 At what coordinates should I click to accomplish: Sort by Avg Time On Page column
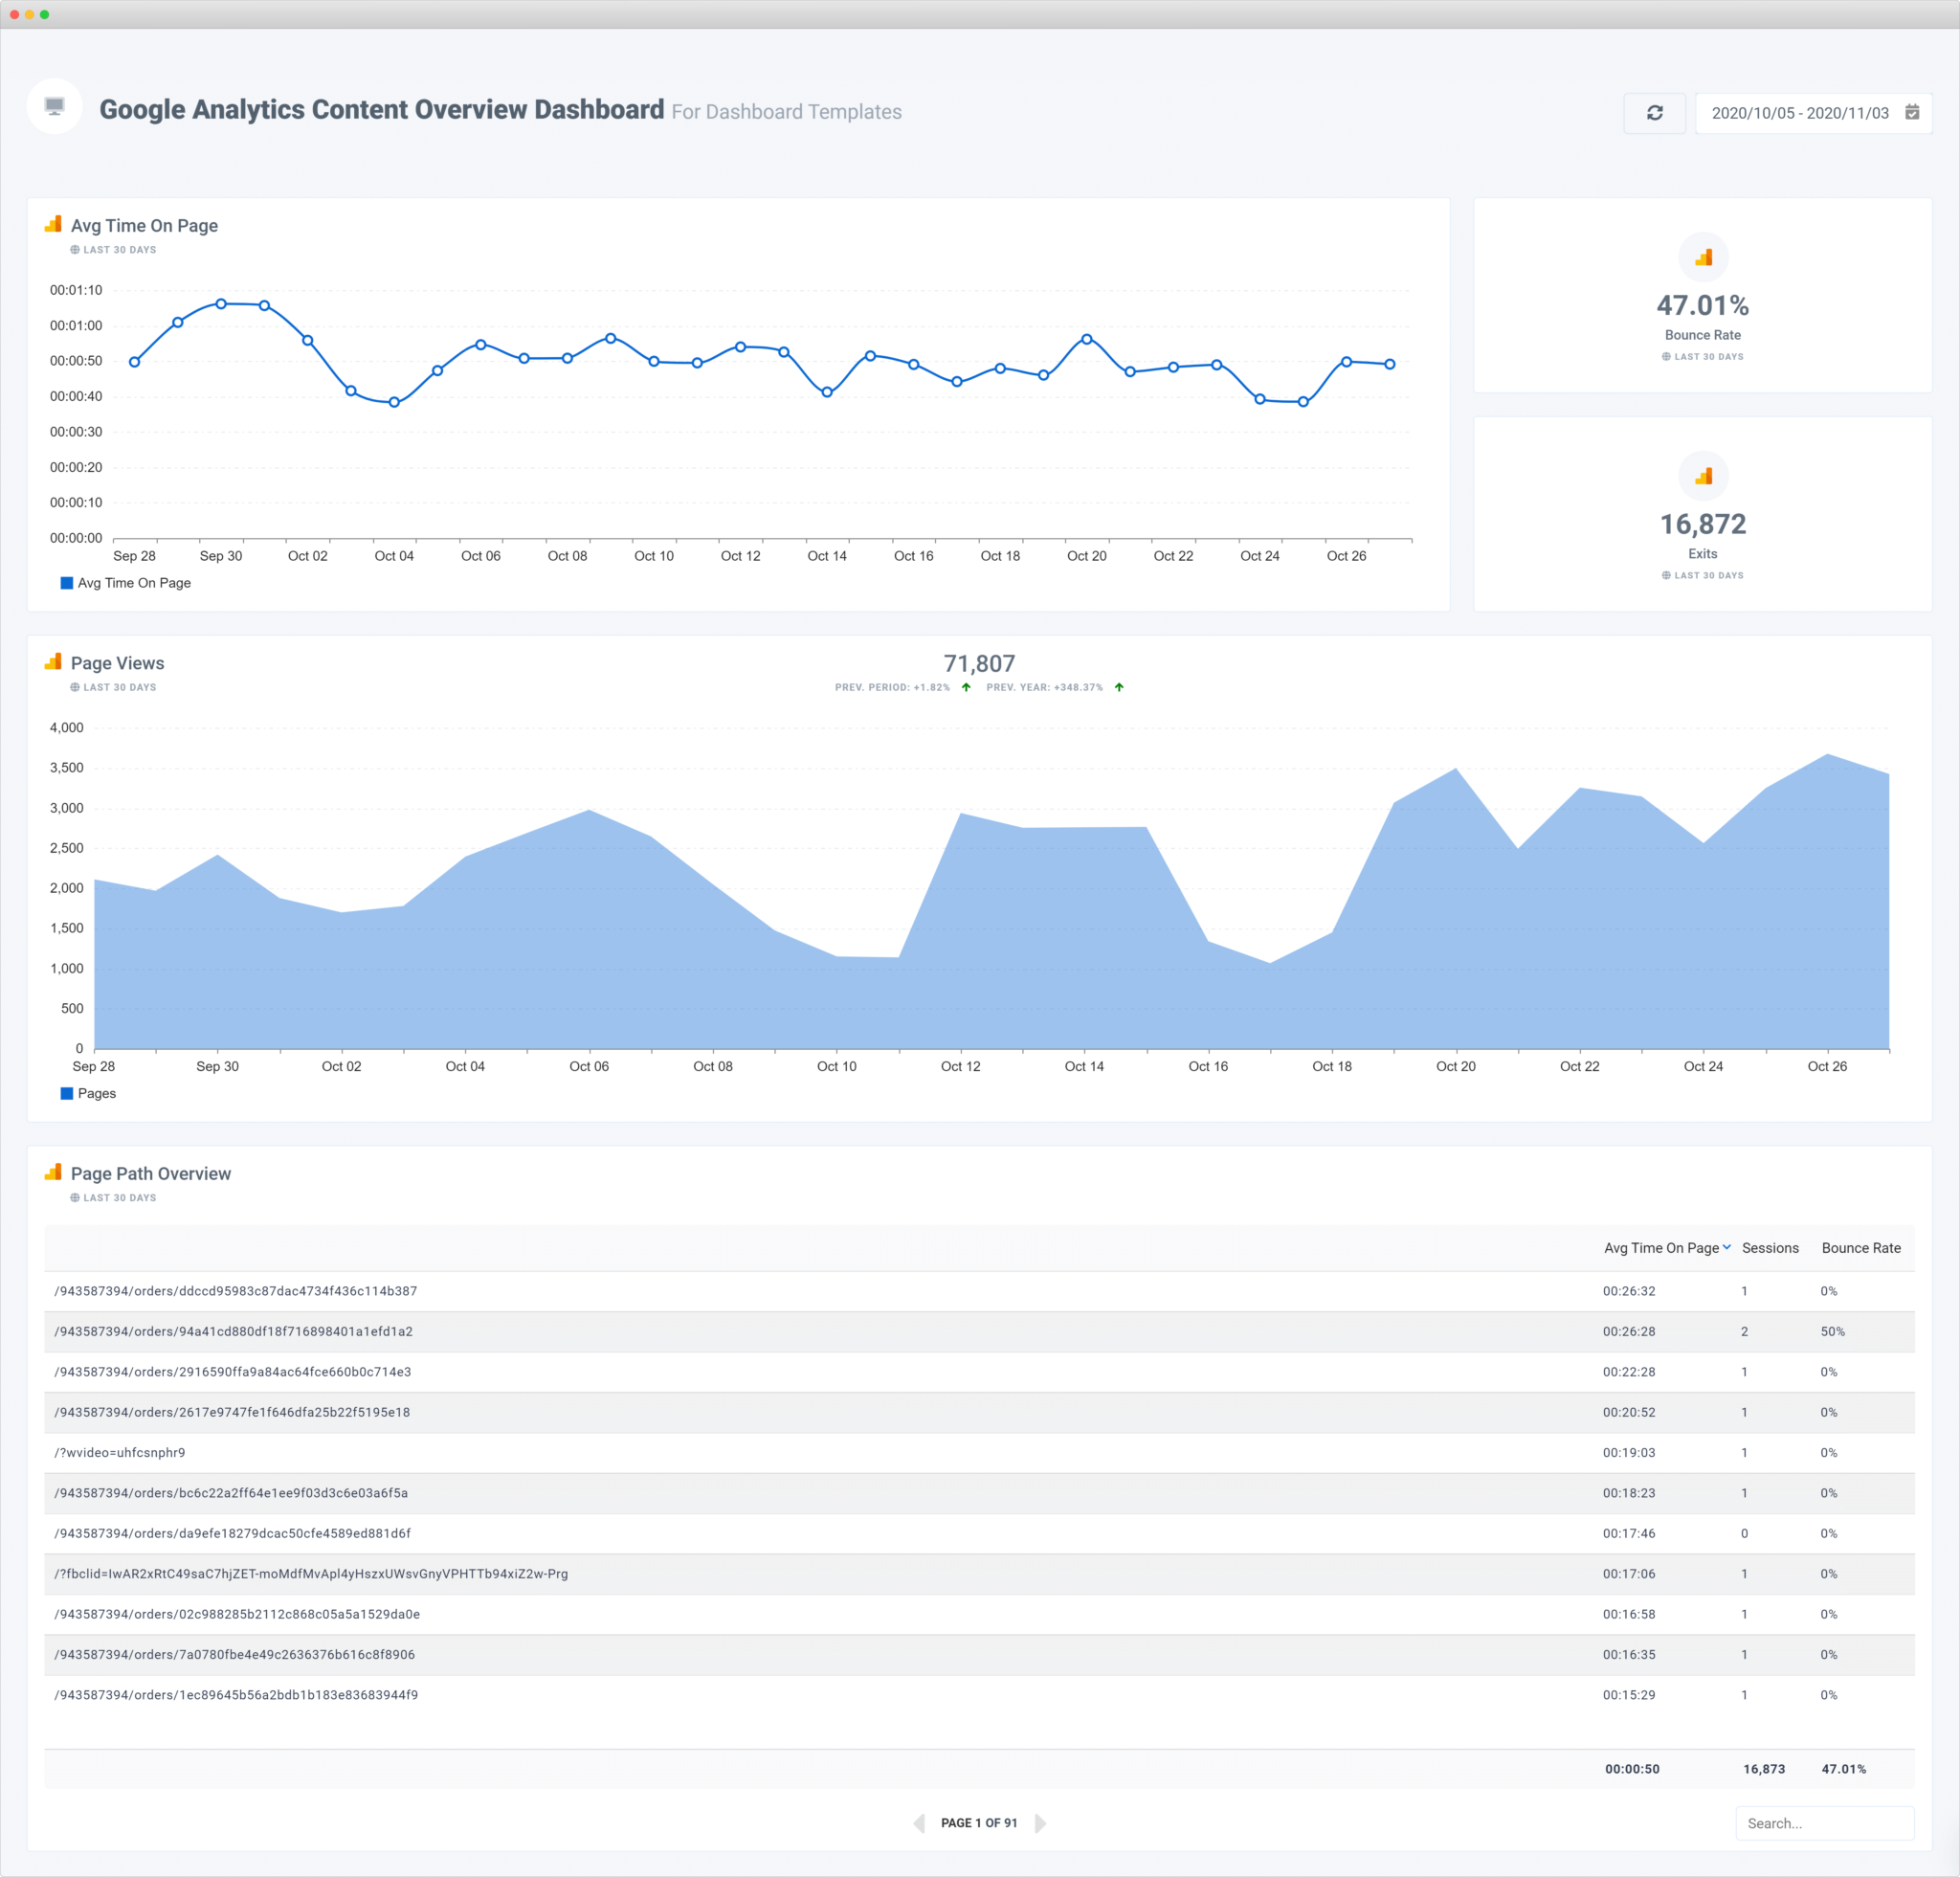1661,1248
